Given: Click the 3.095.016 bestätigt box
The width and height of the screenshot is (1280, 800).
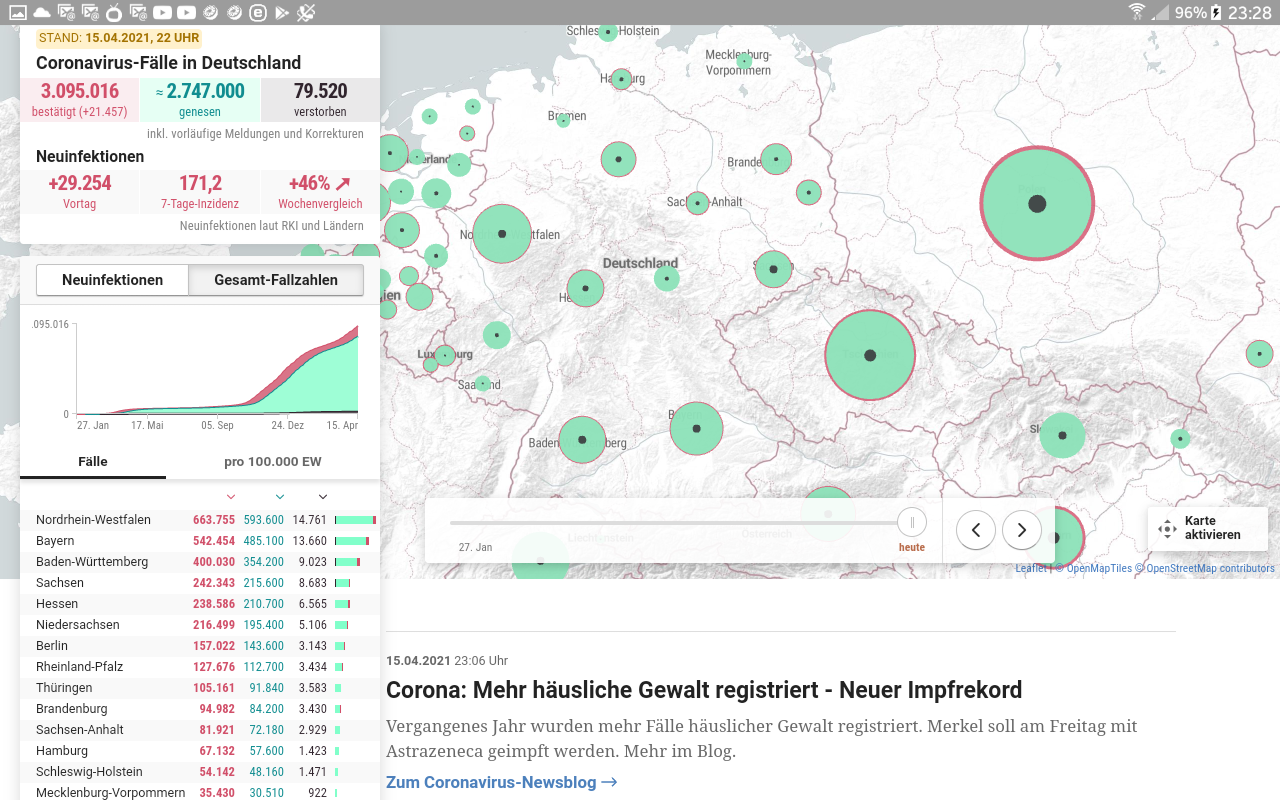Looking at the screenshot, I should pyautogui.click(x=79, y=99).
